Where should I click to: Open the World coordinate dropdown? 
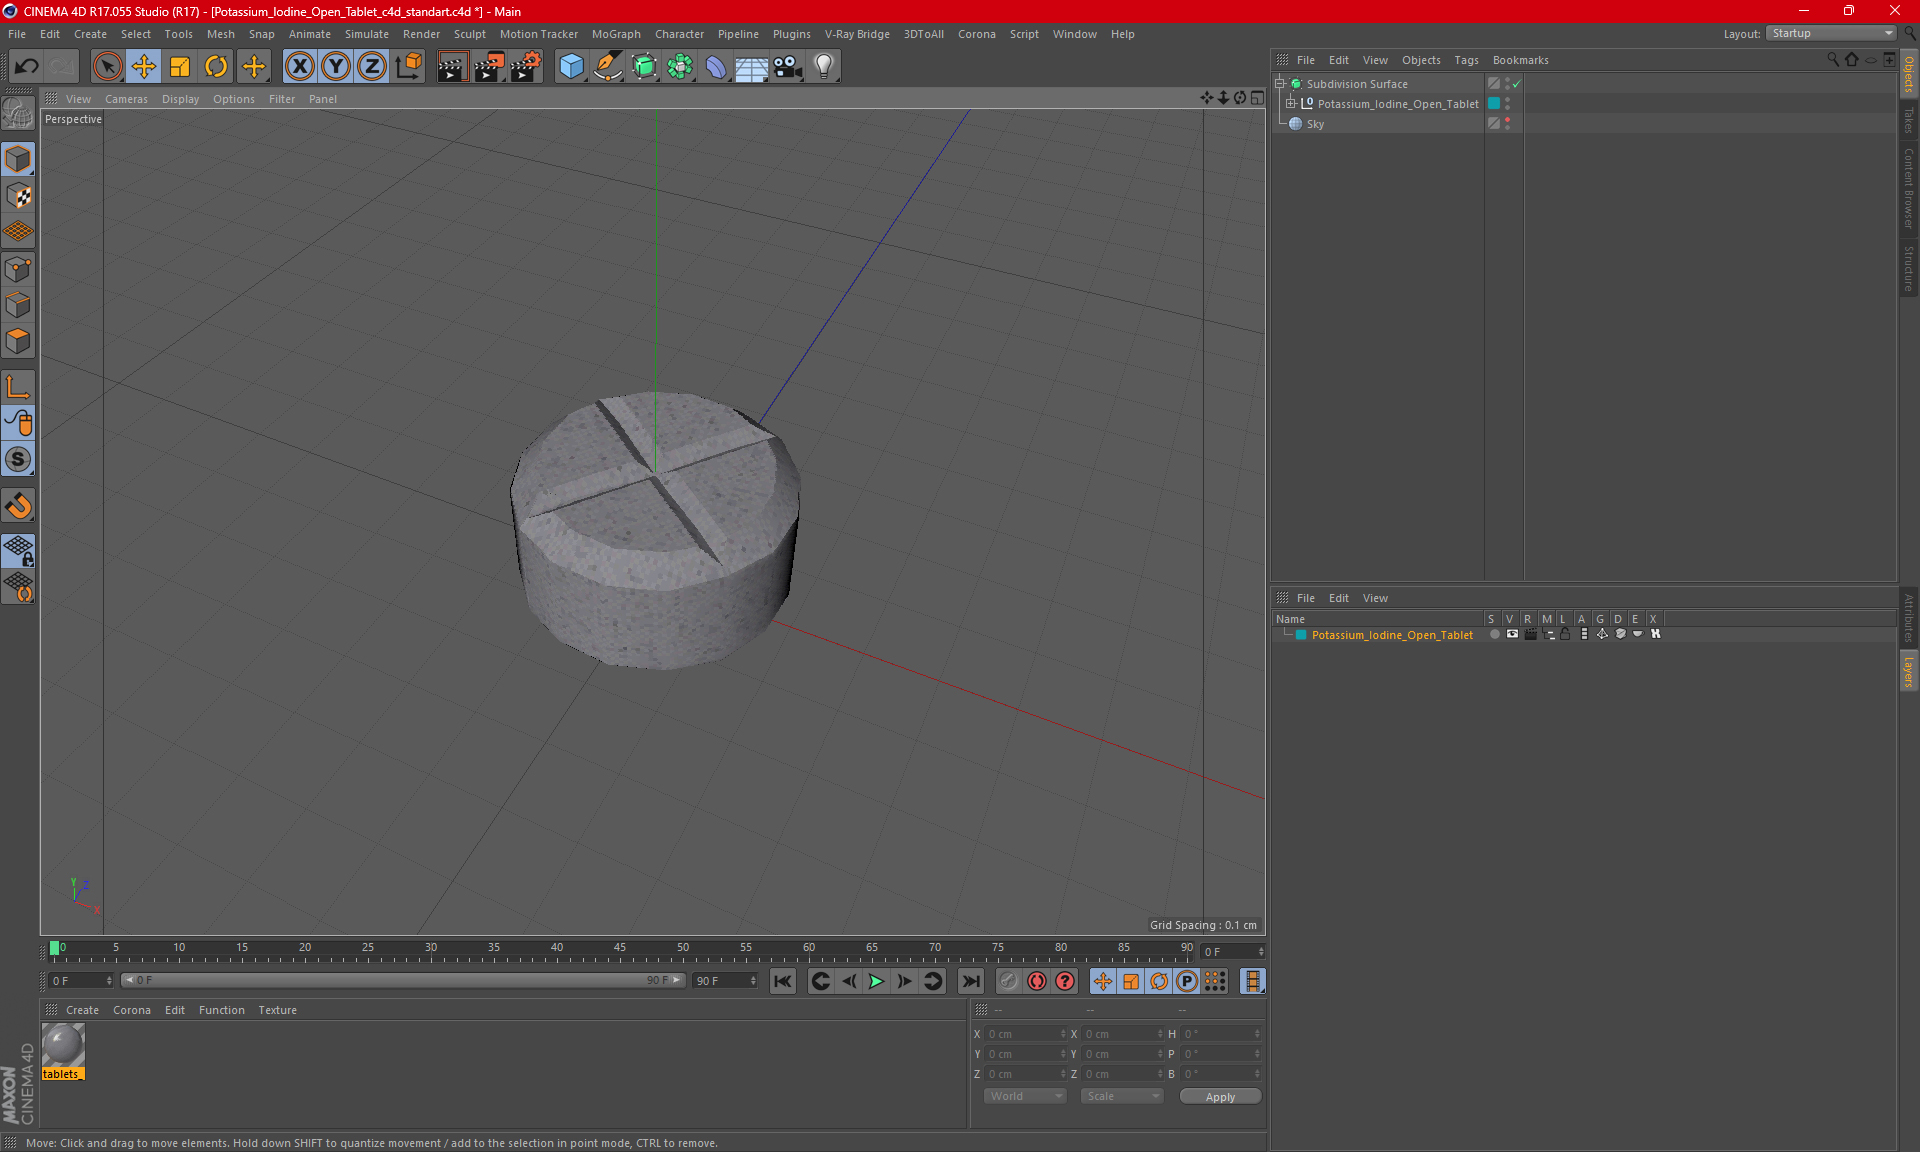click(1026, 1096)
